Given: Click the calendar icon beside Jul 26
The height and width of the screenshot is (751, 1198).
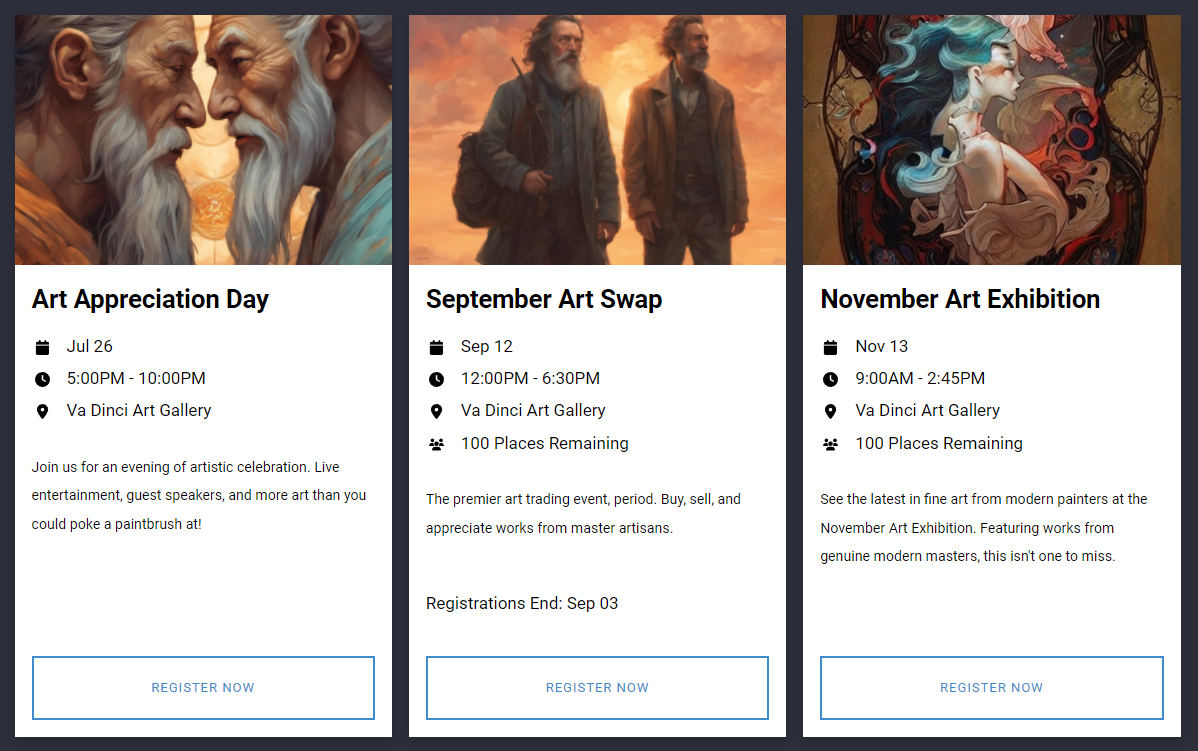Looking at the screenshot, I should tap(43, 348).
